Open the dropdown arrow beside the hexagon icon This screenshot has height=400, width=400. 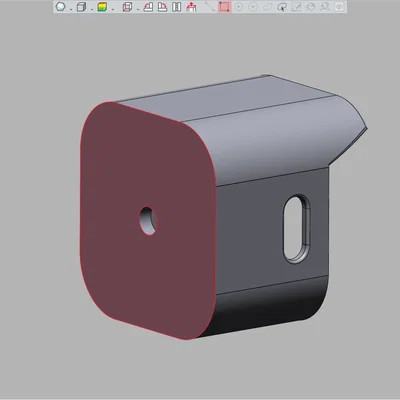(71, 9)
